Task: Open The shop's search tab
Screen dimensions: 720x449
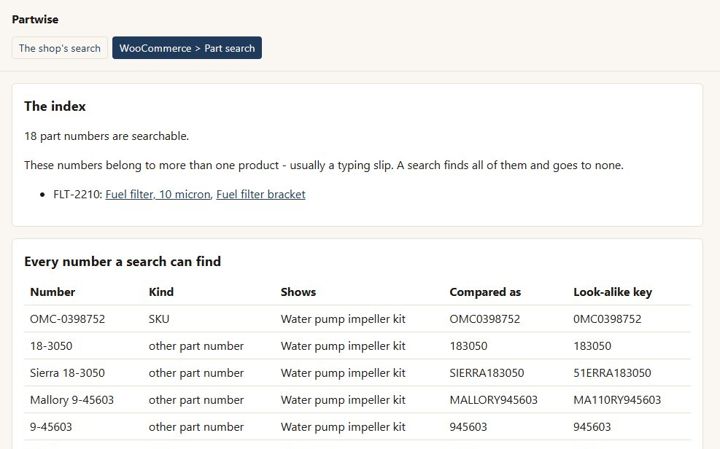Action: pyautogui.click(x=60, y=48)
